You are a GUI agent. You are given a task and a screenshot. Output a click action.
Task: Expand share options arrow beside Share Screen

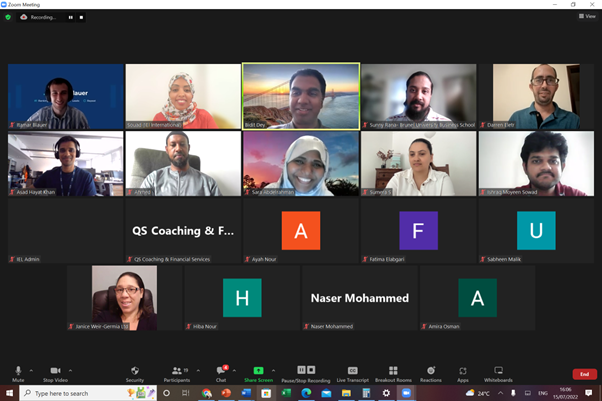(x=273, y=371)
